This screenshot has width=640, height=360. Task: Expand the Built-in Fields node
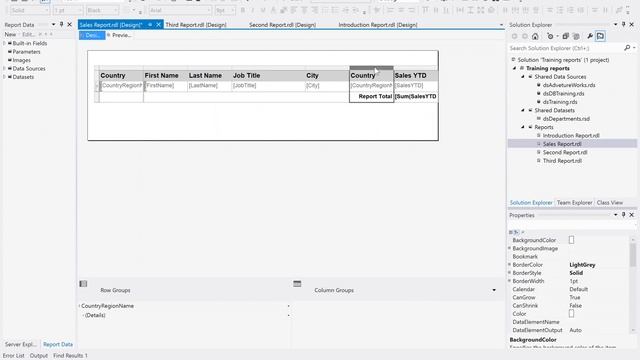4,43
